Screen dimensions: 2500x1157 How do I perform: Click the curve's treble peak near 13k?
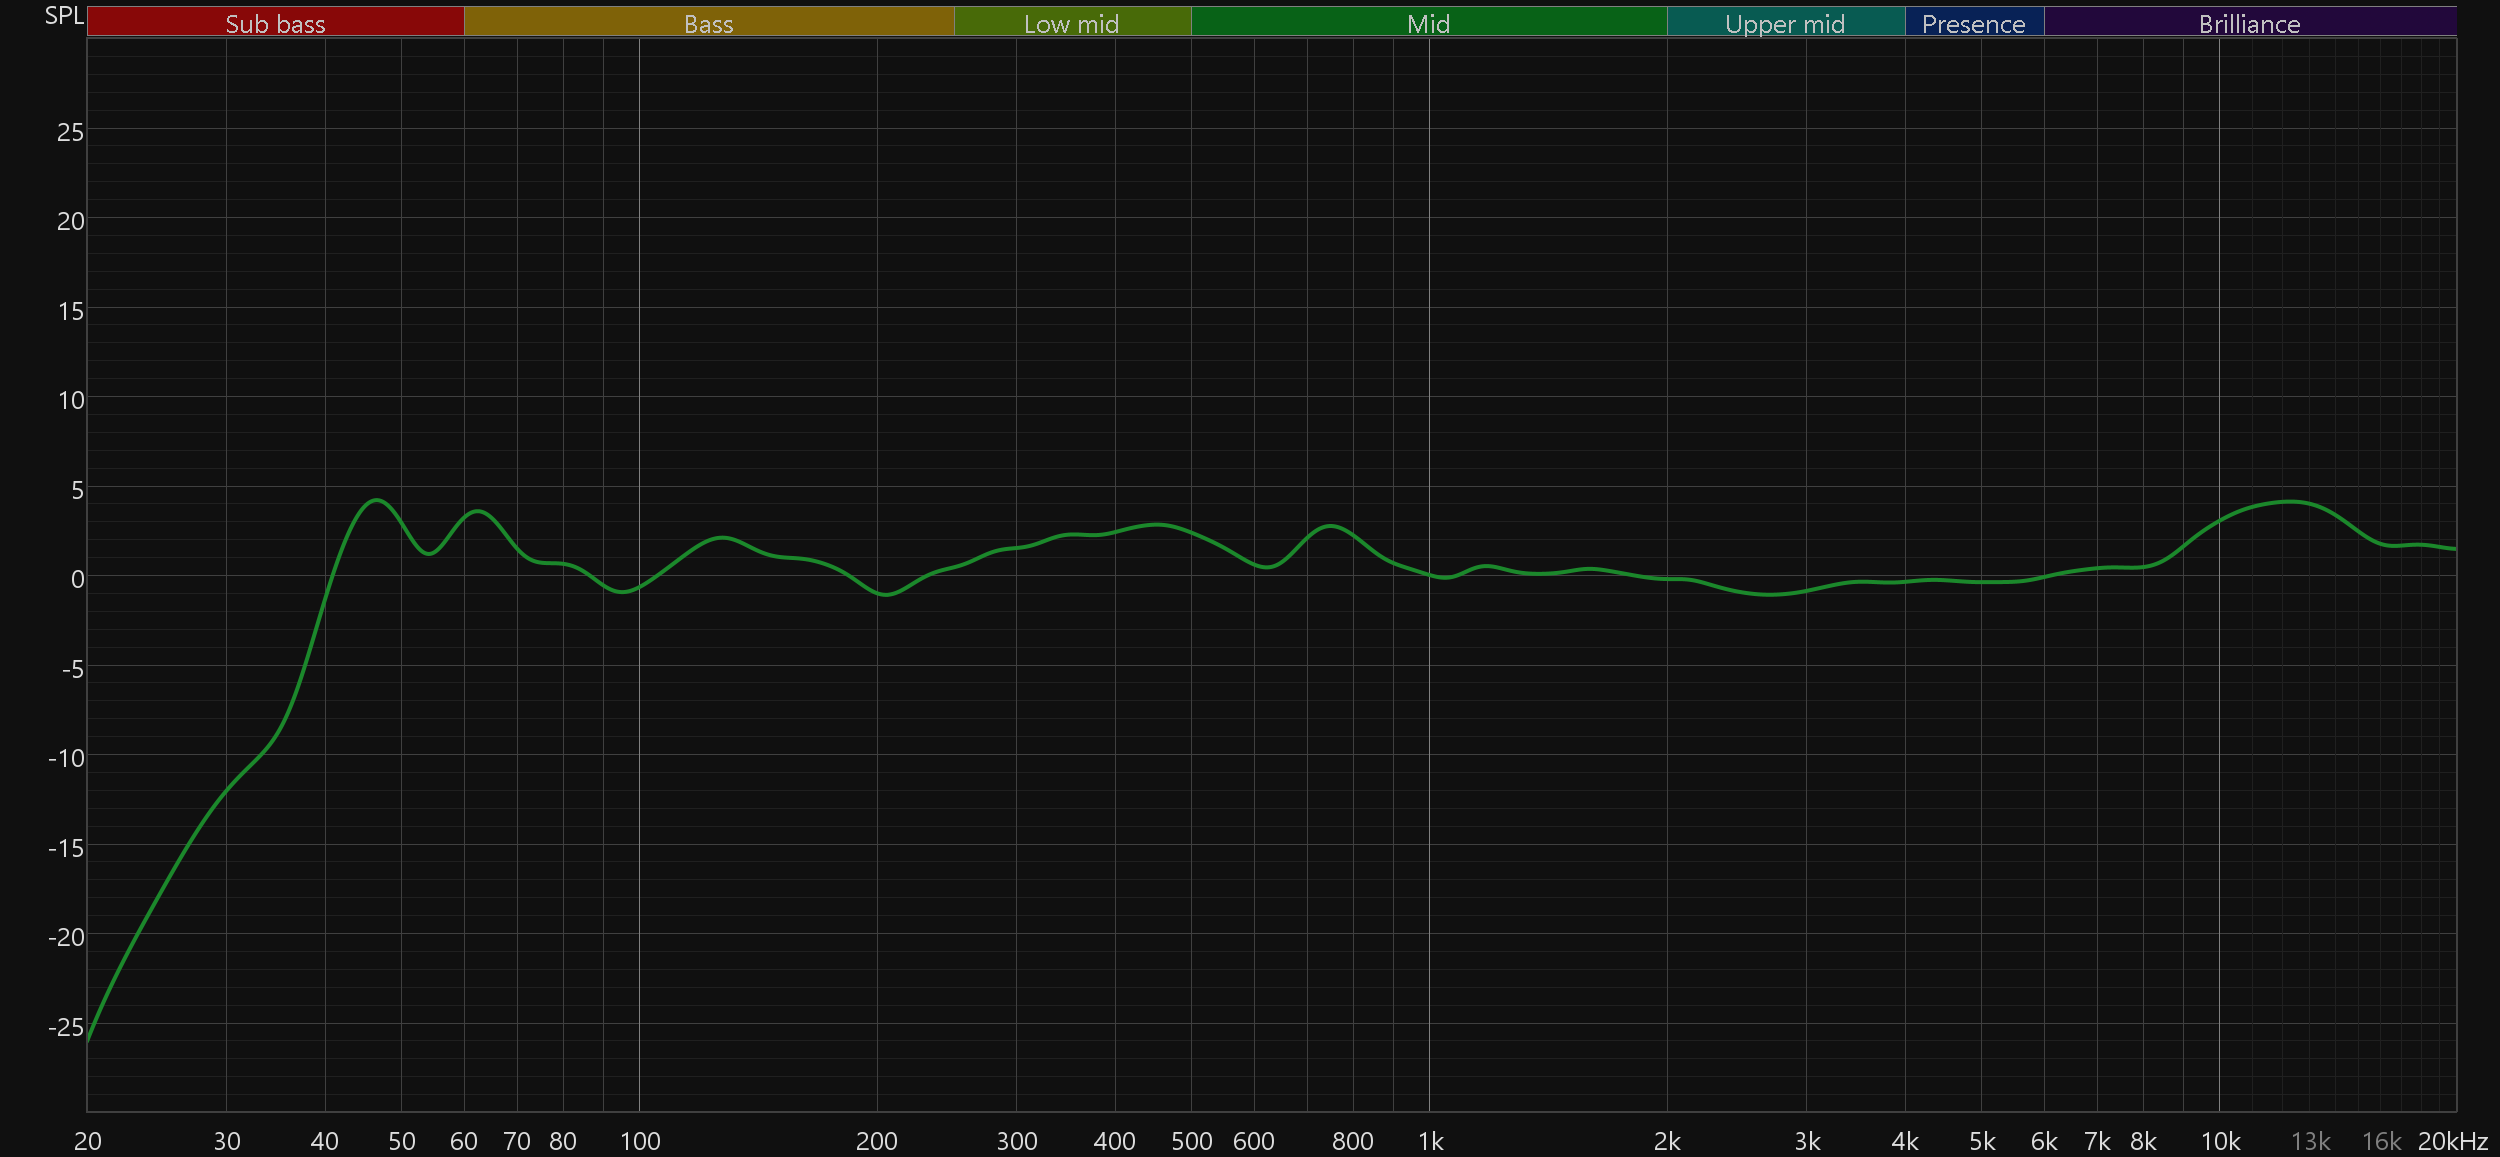[x=2290, y=501]
